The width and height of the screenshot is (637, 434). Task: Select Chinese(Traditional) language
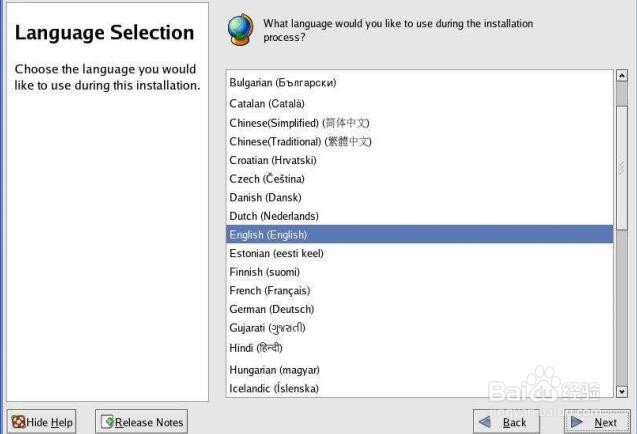[419, 141]
